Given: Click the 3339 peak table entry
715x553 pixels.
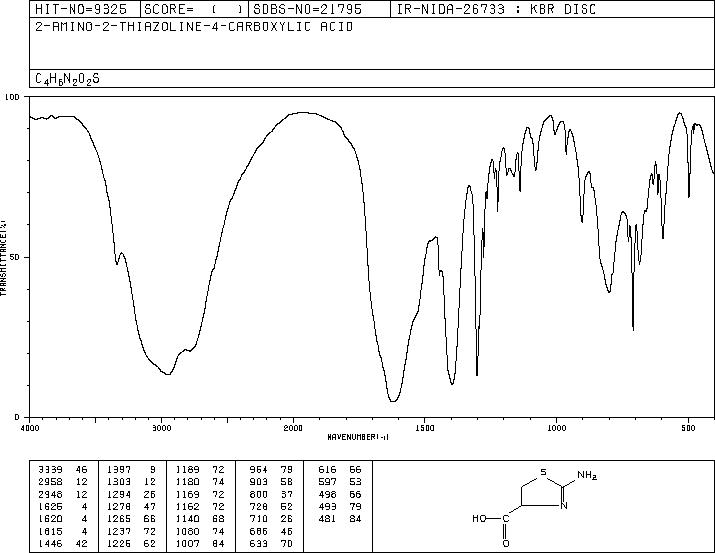Looking at the screenshot, I should [x=63, y=469].
